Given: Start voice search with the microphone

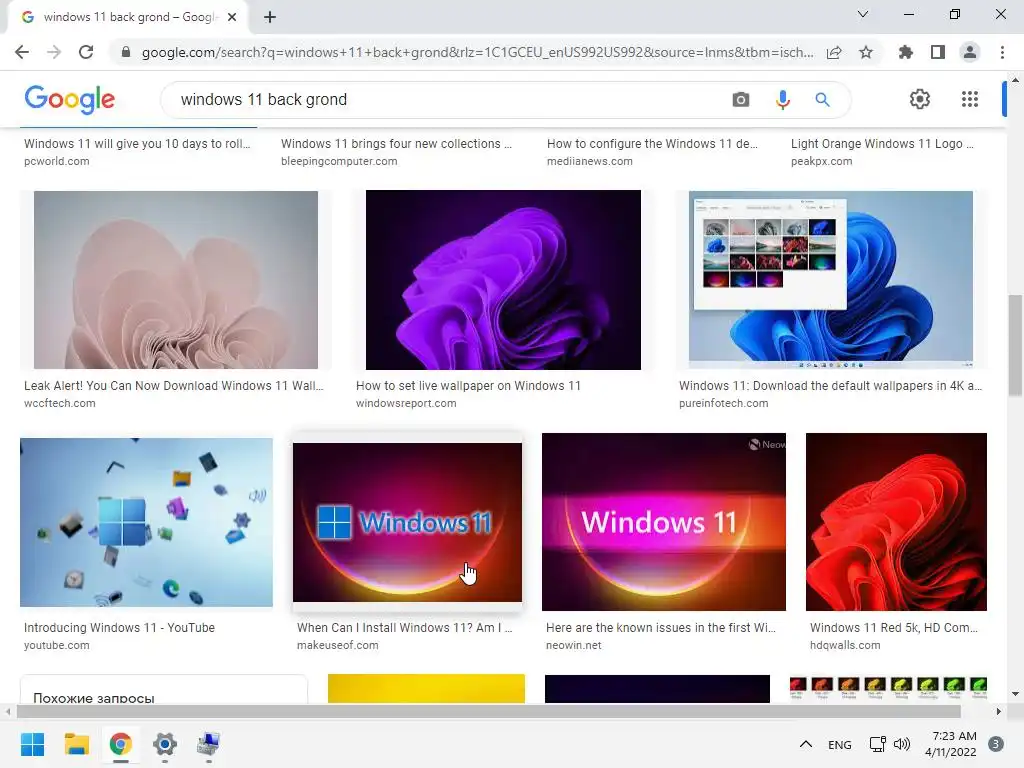Looking at the screenshot, I should click(x=782, y=99).
